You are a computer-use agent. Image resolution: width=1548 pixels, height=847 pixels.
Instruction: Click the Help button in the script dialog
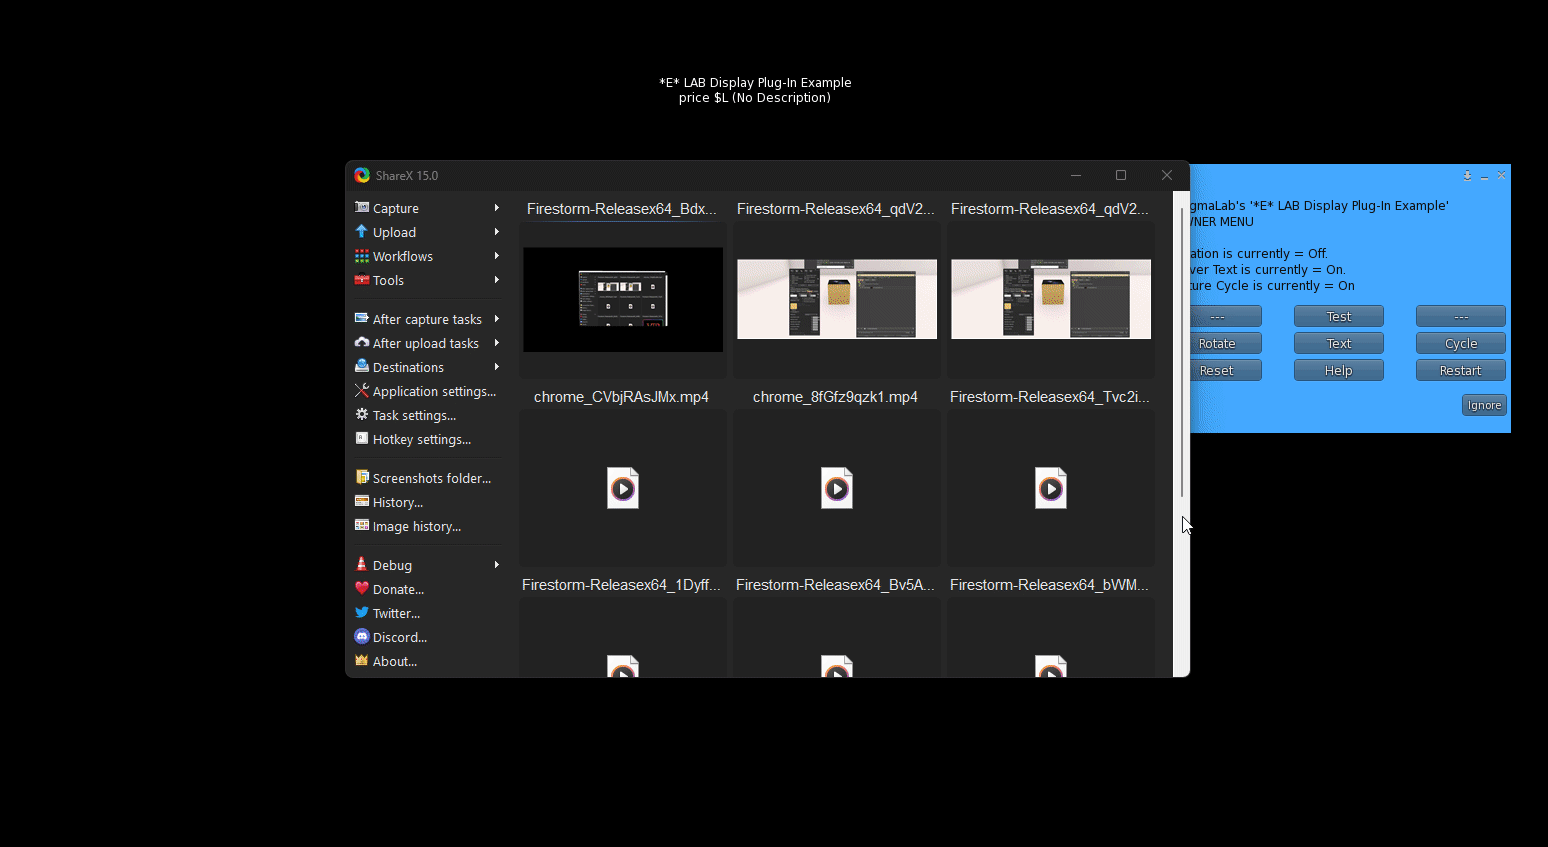pos(1339,370)
